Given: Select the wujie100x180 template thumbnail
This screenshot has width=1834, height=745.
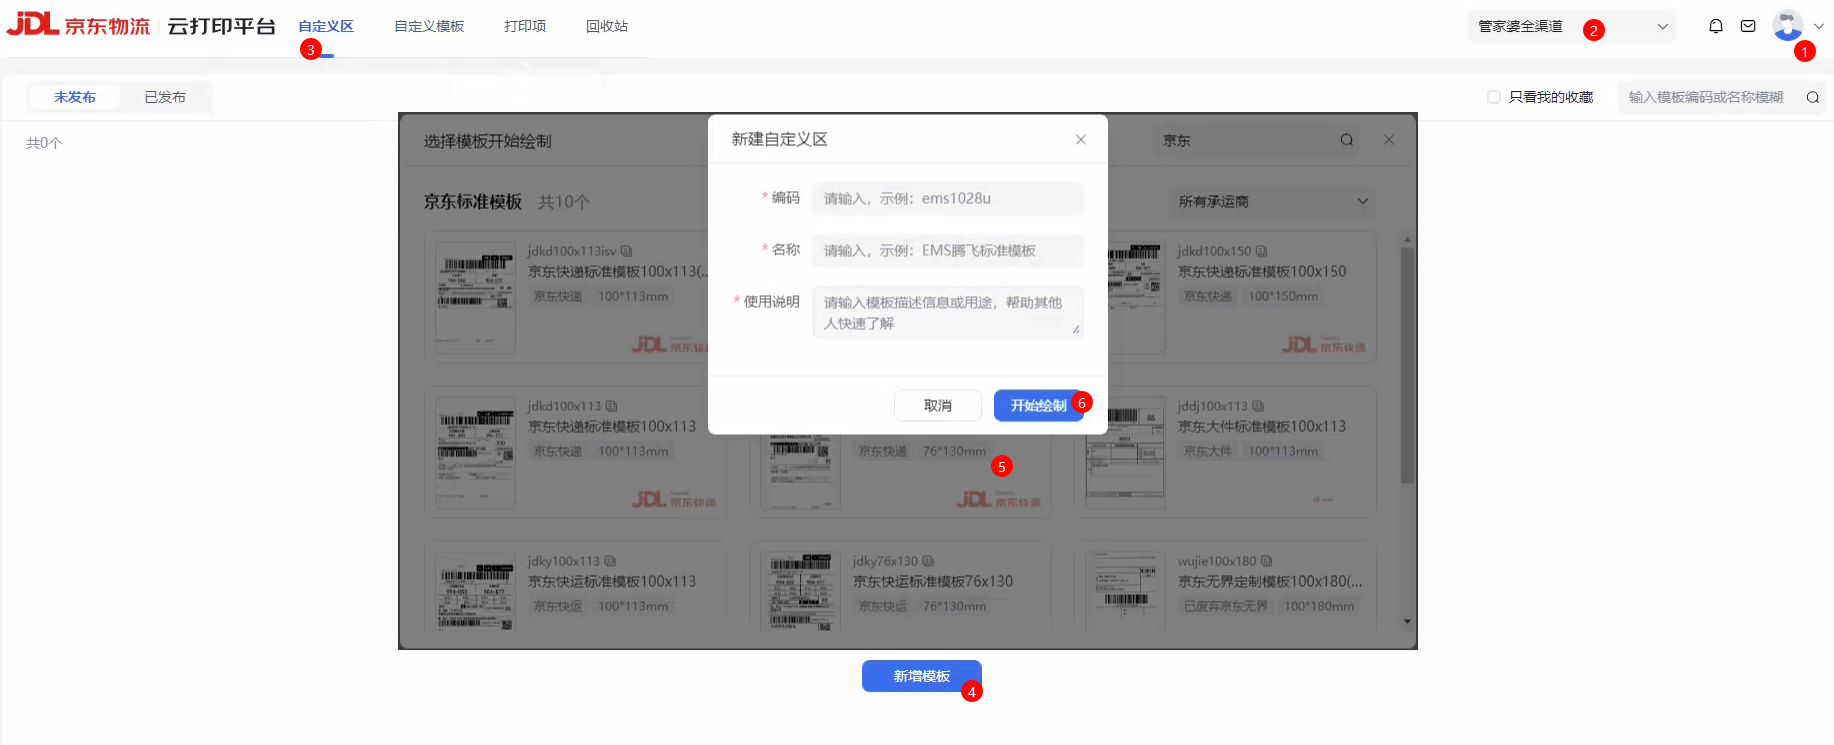Looking at the screenshot, I should click(x=1126, y=593).
